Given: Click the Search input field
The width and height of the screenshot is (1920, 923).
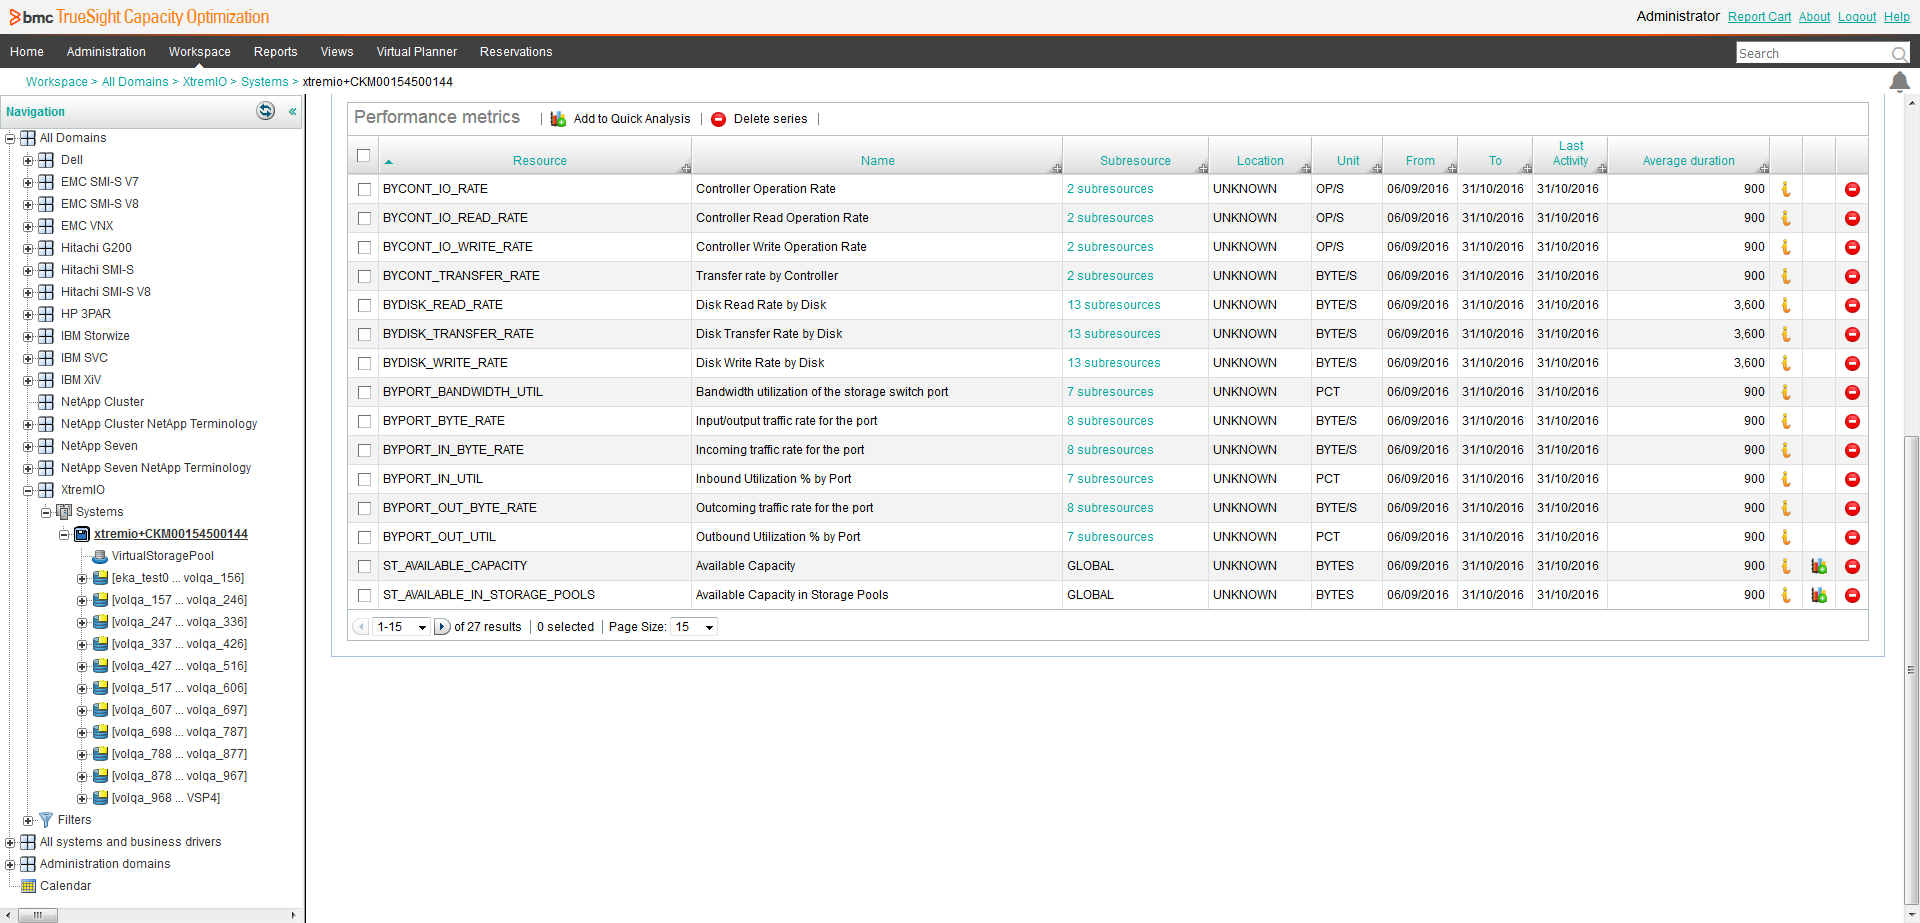Looking at the screenshot, I should pyautogui.click(x=1813, y=54).
